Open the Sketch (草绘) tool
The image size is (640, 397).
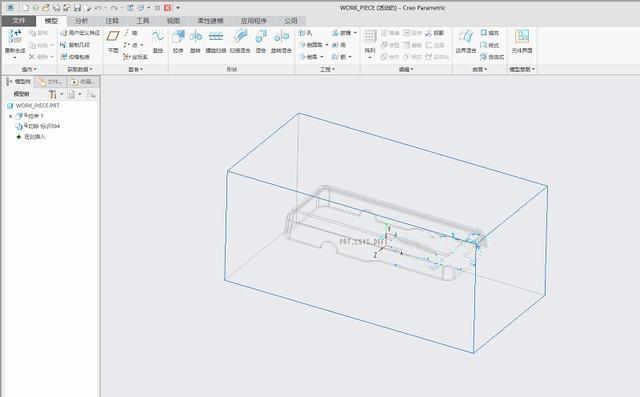coord(158,41)
